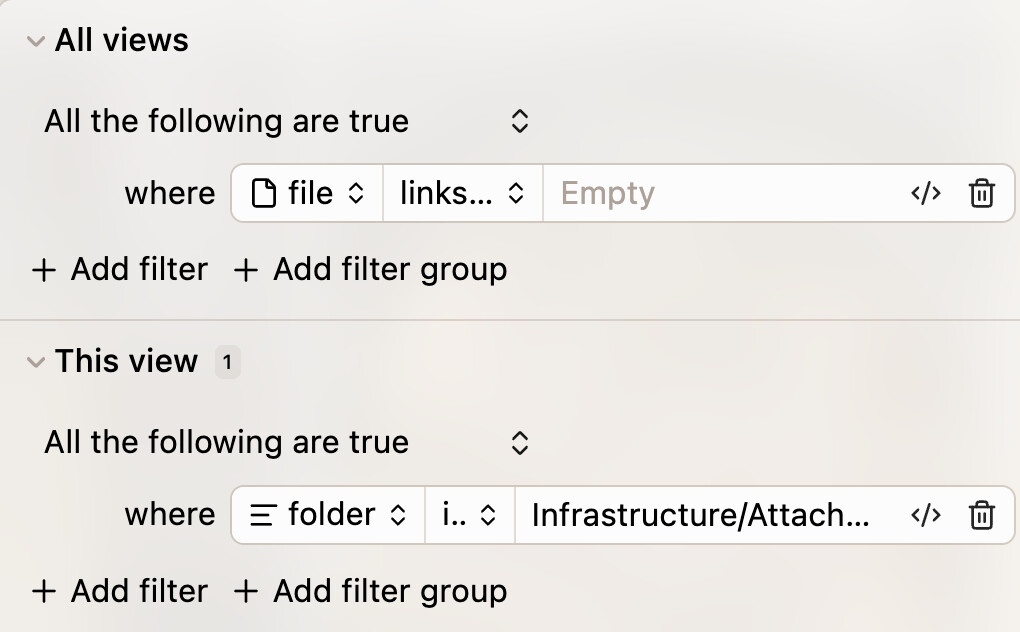Open the links operator dropdown
This screenshot has width=1020, height=632.
pos(462,193)
